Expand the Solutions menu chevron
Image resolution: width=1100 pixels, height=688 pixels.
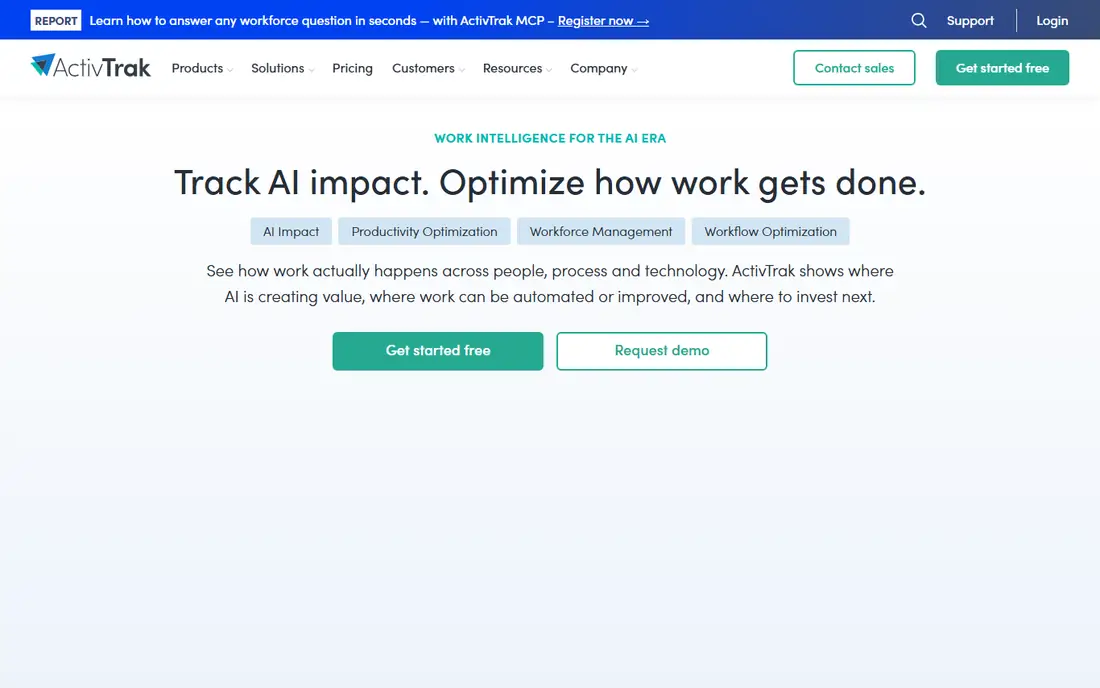[x=311, y=69]
